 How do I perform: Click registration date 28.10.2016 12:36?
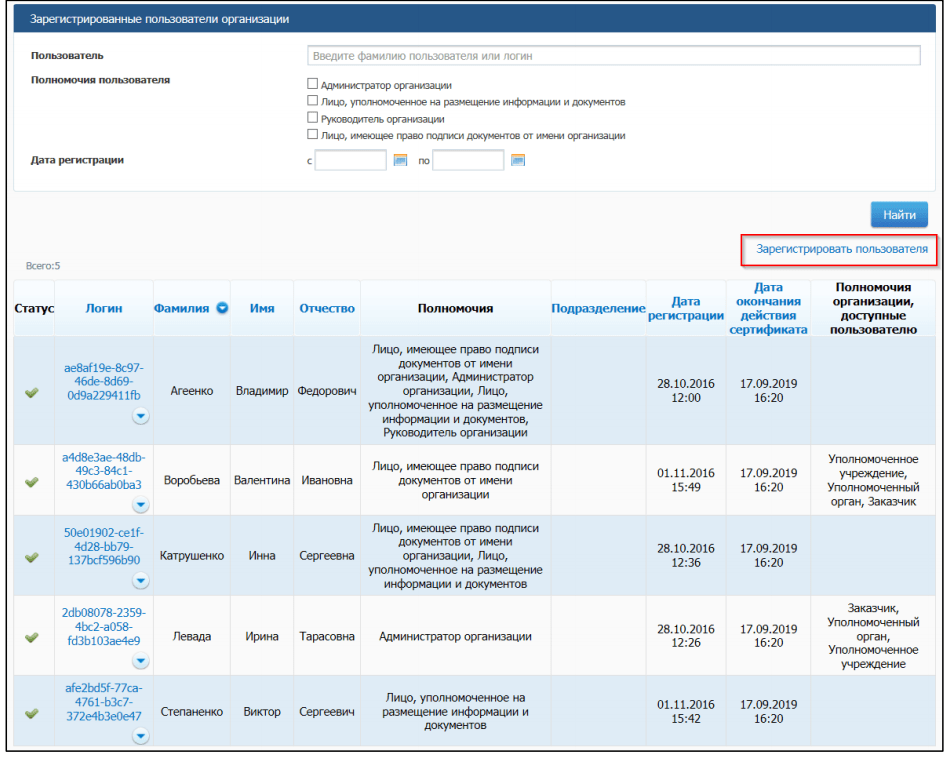tap(686, 556)
